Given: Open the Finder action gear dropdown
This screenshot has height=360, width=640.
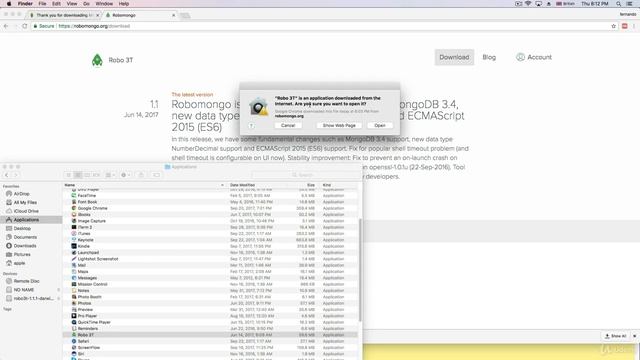Looking at the screenshot, I should point(125,175).
